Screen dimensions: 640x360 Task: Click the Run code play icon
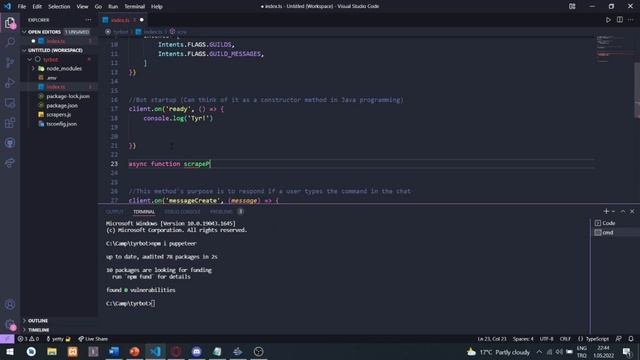pos(608,20)
